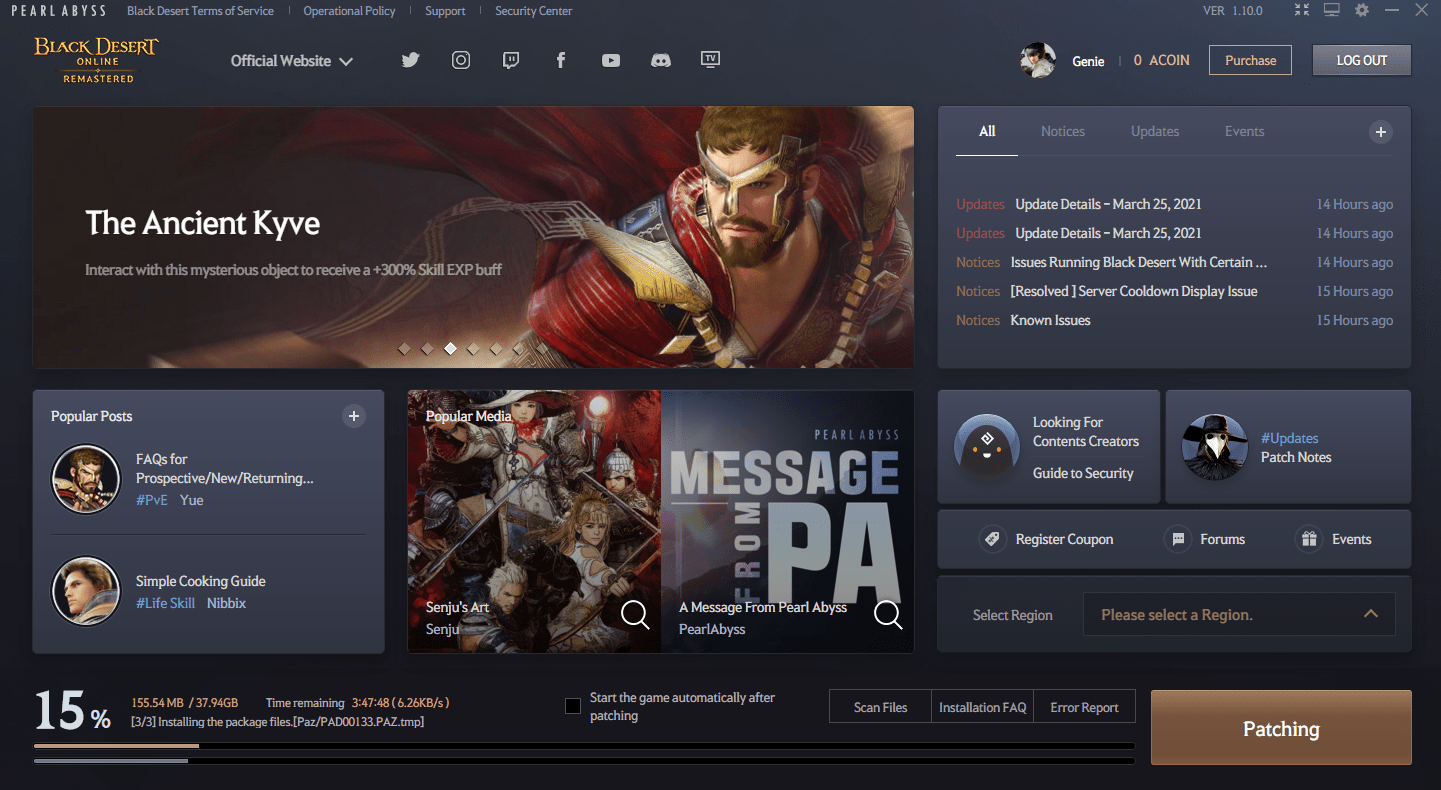This screenshot has height=790, width=1441.
Task: Enable starting the game automatically after patching
Action: (572, 705)
